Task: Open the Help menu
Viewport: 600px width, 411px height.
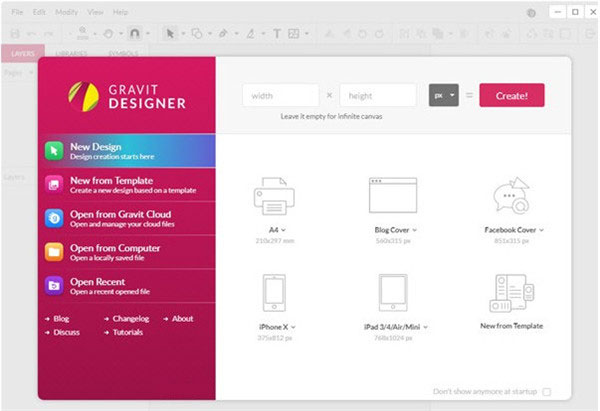Action: point(120,12)
